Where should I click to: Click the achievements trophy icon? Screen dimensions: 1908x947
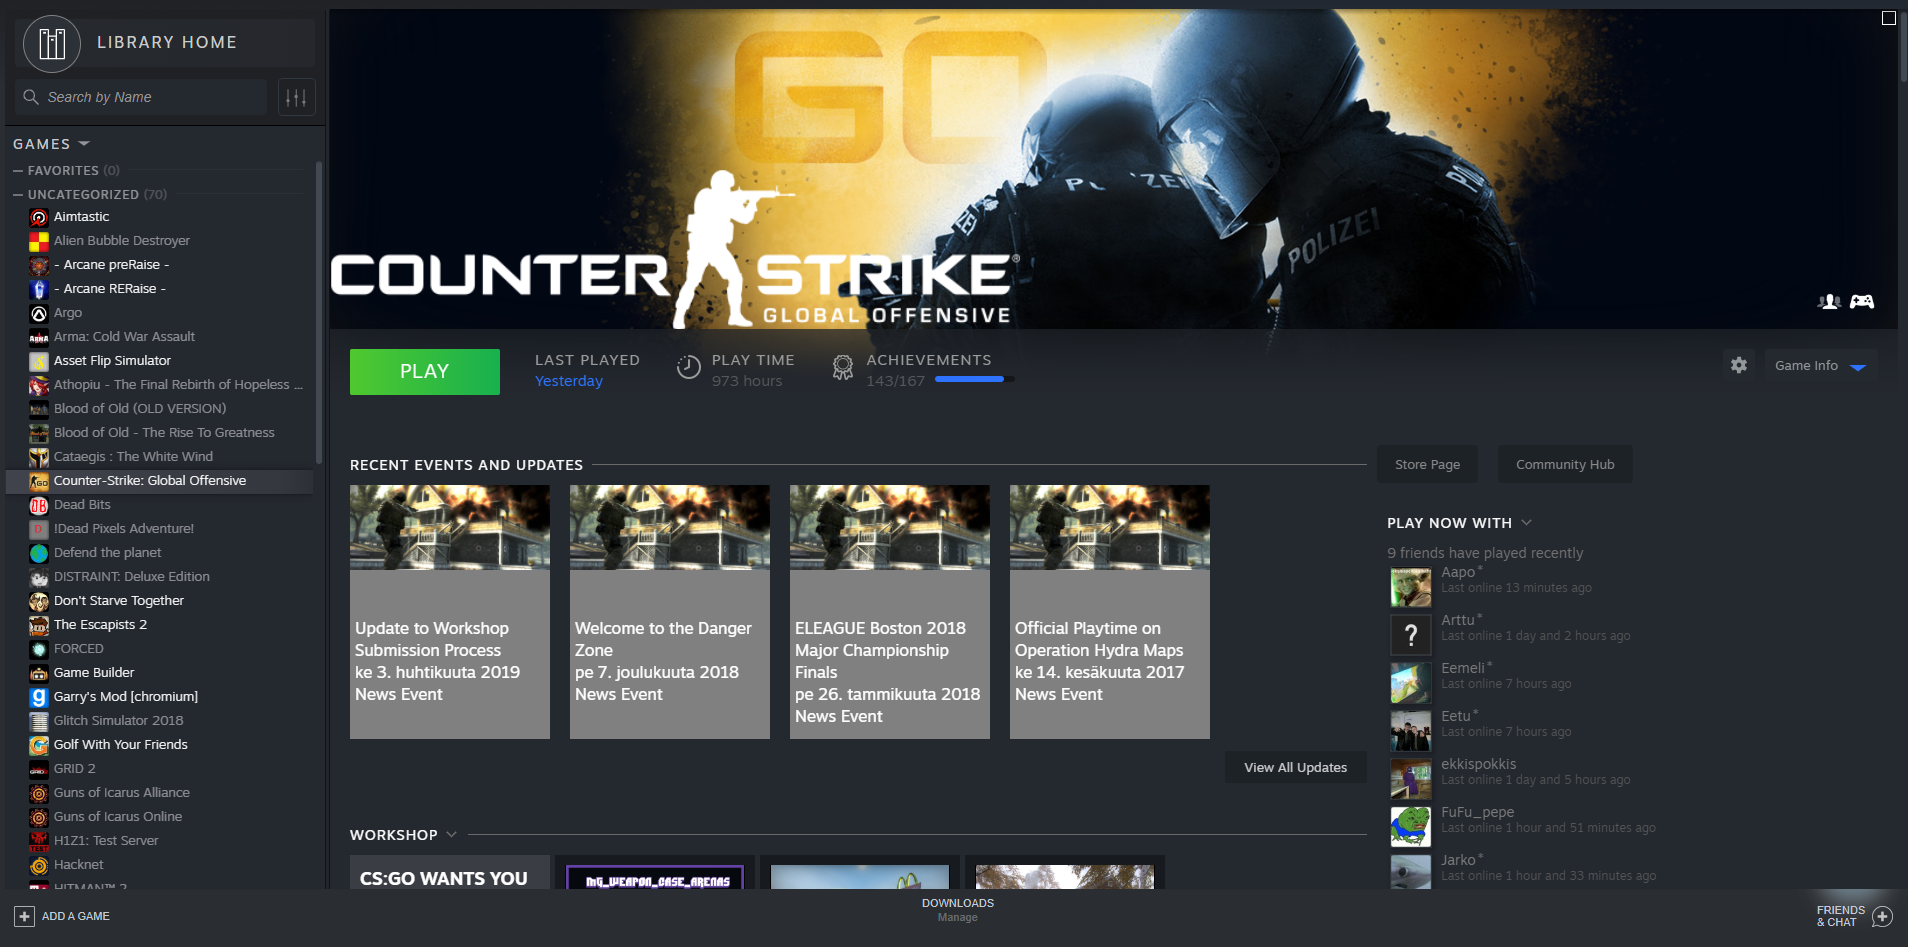click(x=843, y=368)
